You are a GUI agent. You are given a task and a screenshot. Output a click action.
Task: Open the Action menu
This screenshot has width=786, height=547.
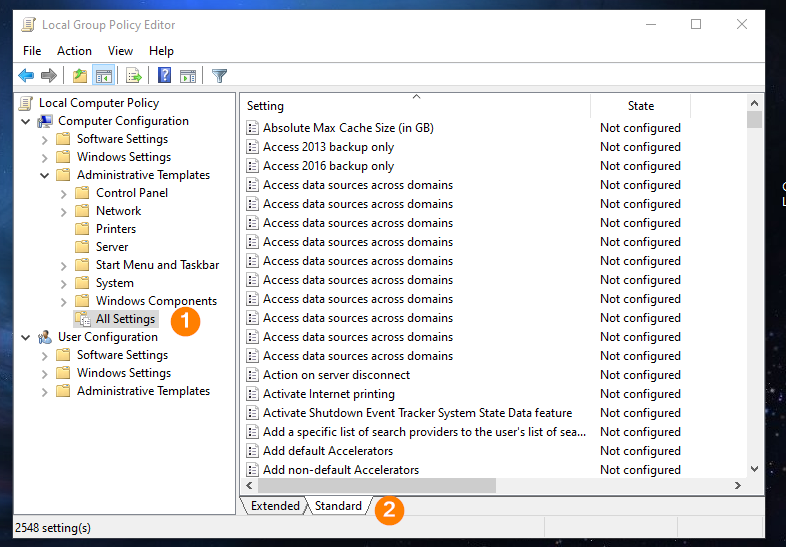point(74,51)
